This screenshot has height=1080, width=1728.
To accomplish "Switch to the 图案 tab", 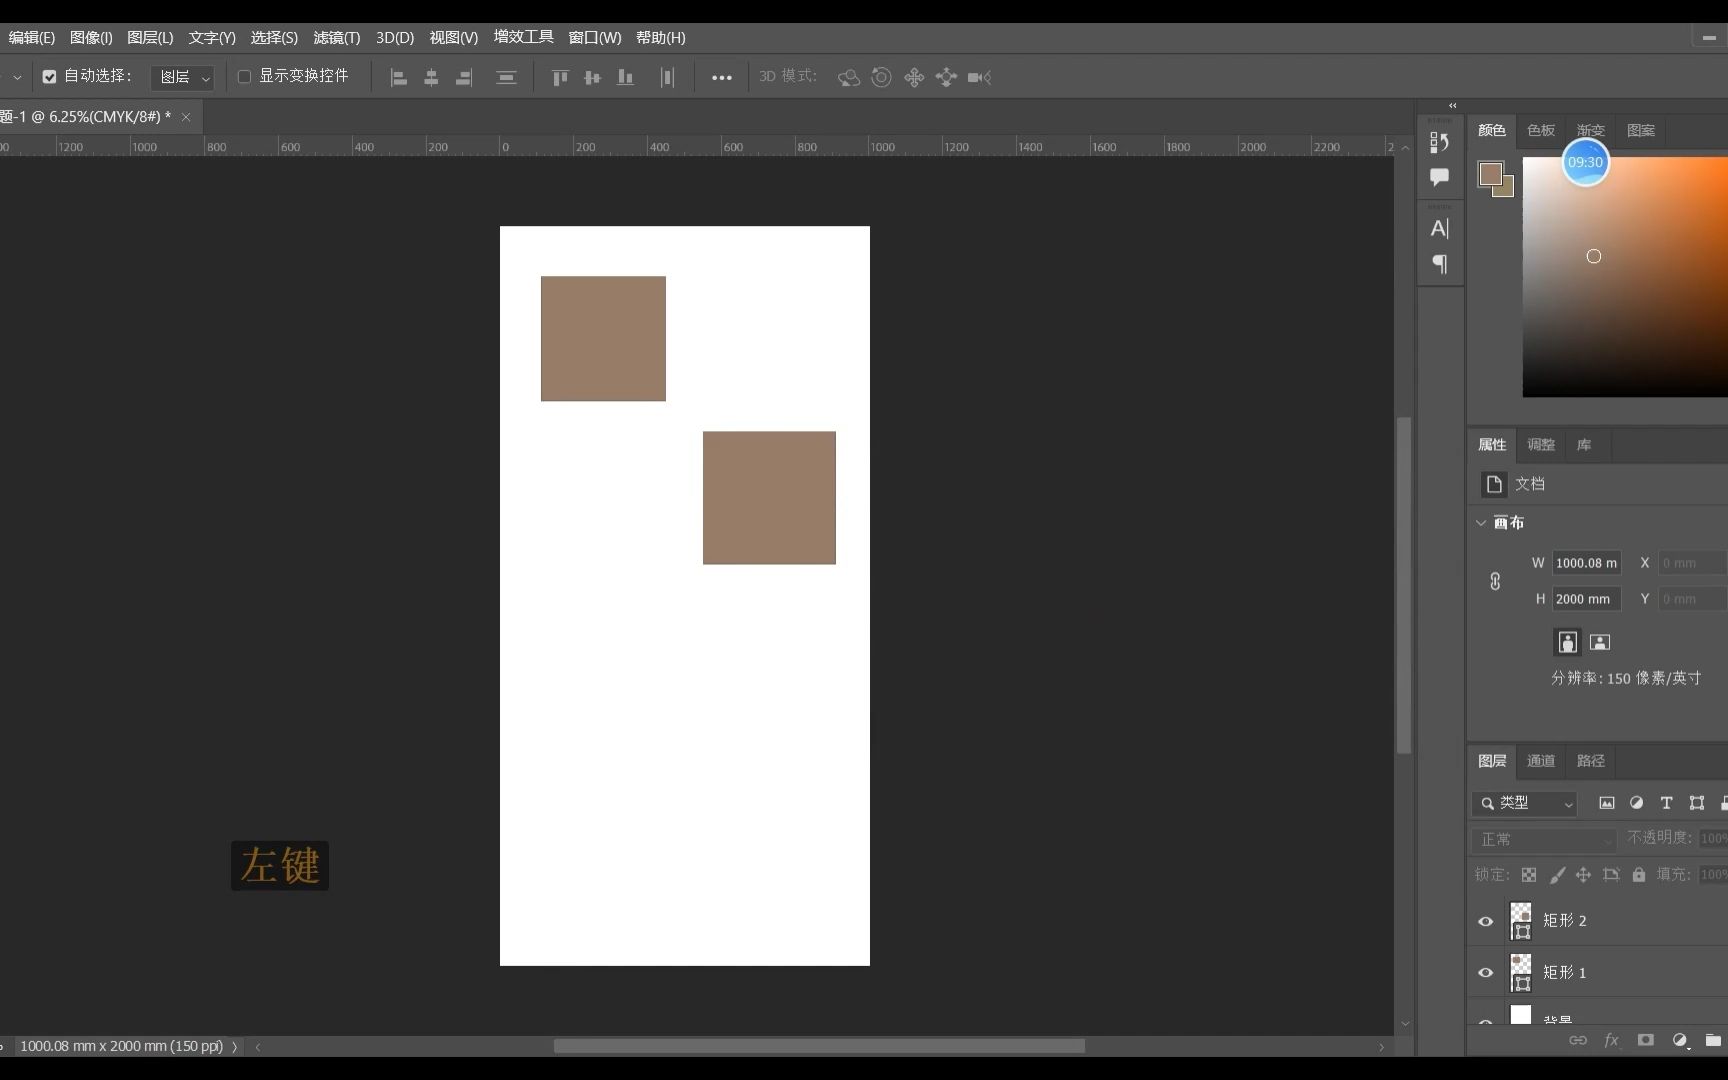I will coord(1640,130).
